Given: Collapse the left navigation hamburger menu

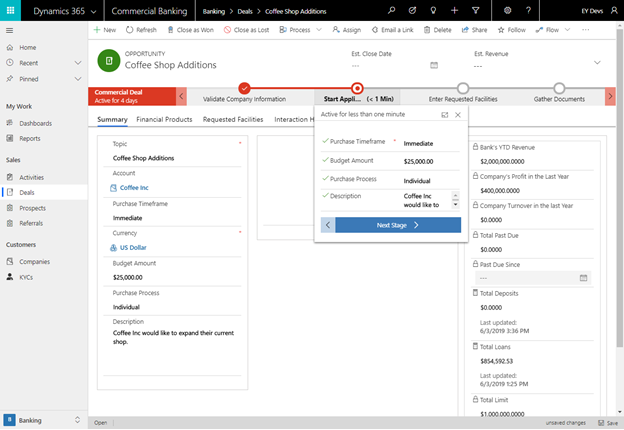Looking at the screenshot, I should click(x=10, y=30).
